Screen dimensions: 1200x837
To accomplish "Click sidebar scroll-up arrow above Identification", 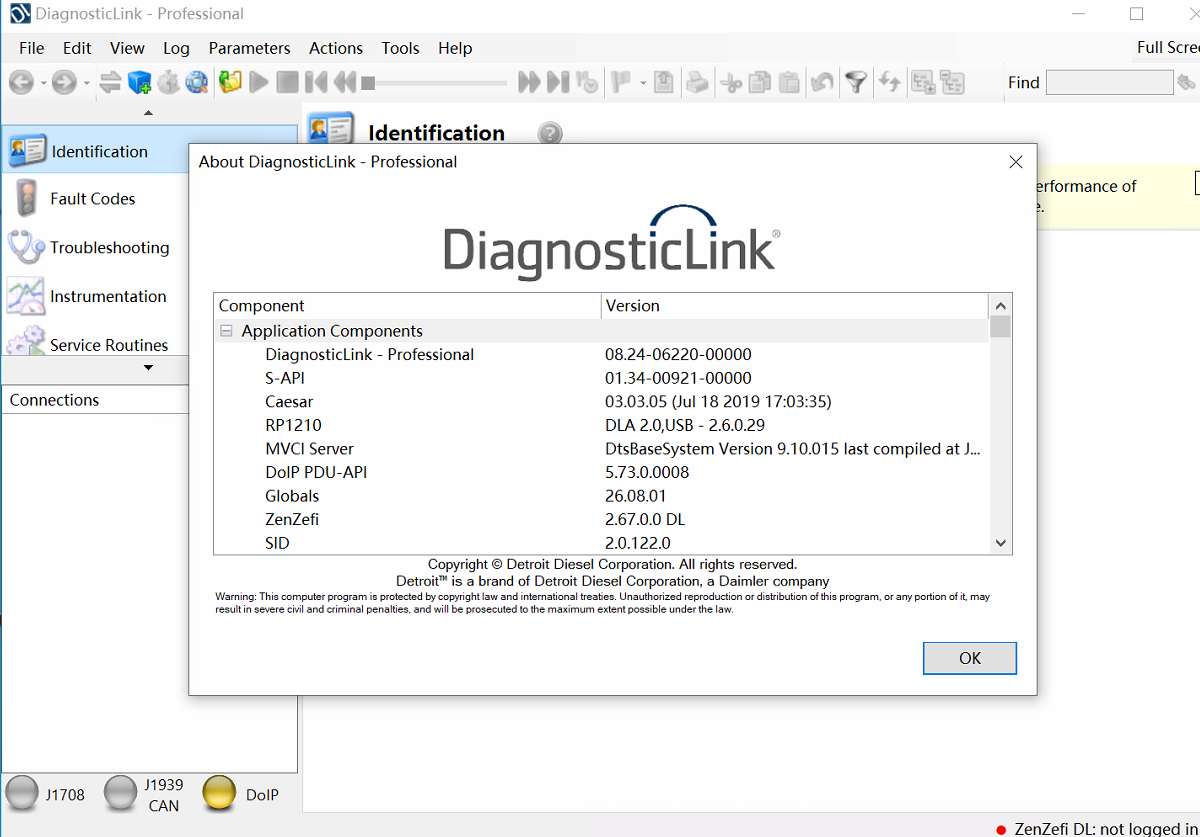I will pos(148,113).
